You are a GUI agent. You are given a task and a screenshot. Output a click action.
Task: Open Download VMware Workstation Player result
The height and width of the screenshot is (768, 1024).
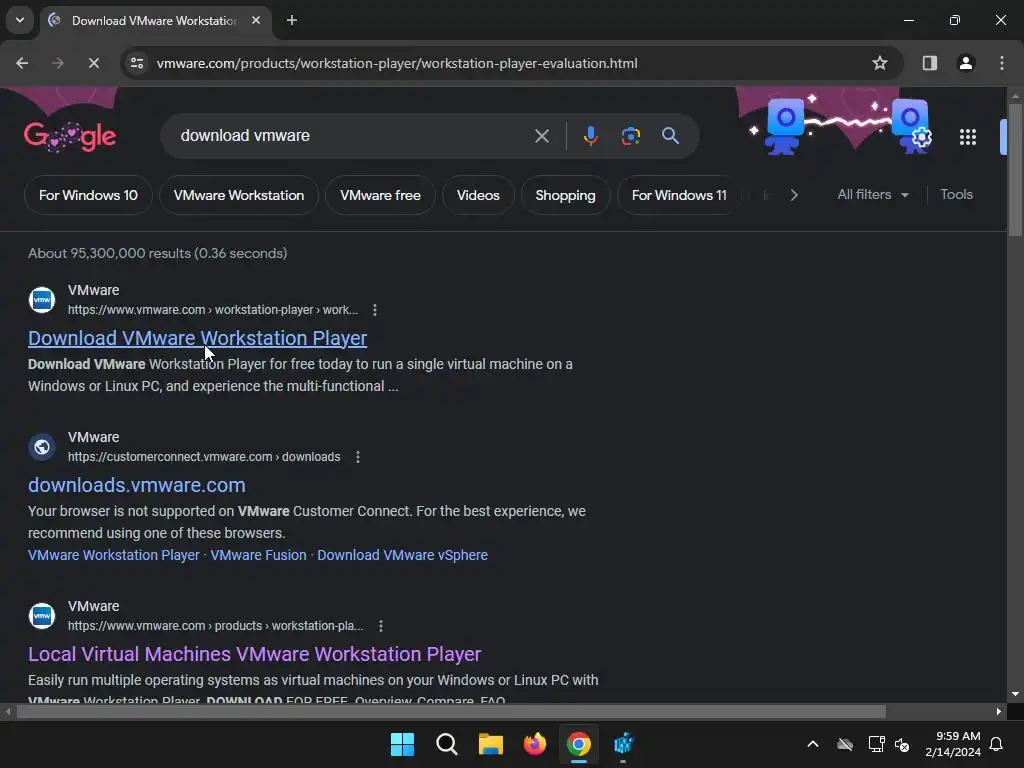(197, 338)
